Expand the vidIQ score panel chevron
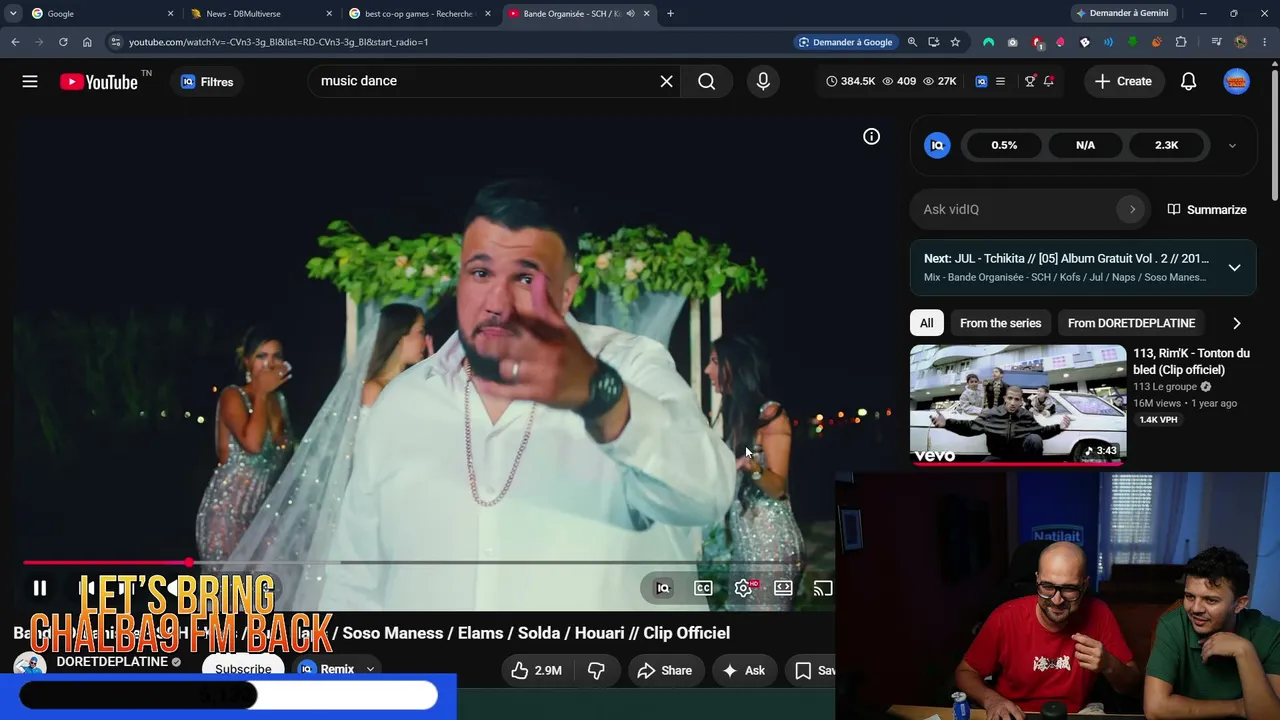 (1232, 146)
